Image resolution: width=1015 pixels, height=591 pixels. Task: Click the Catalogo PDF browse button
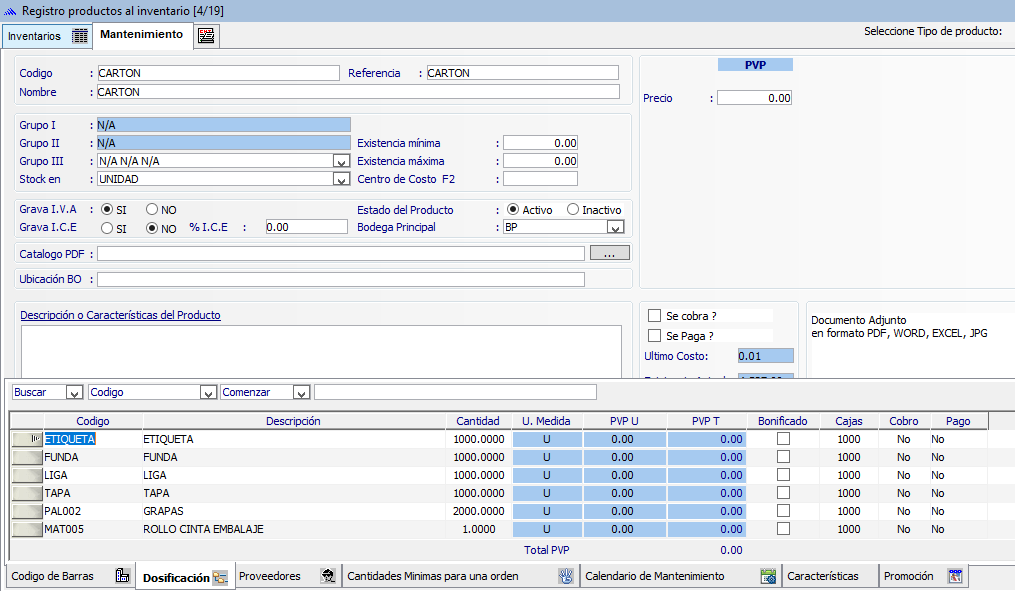tap(610, 253)
